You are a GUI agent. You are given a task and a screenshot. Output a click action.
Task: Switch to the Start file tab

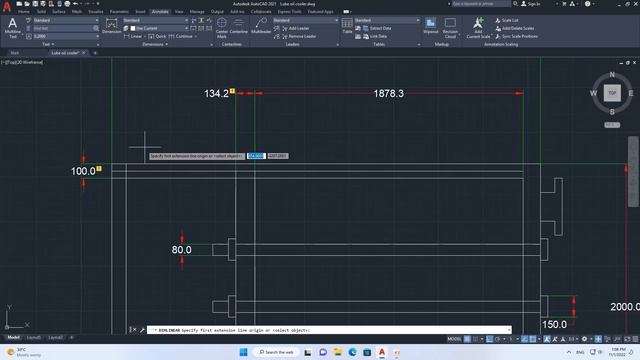[15, 53]
